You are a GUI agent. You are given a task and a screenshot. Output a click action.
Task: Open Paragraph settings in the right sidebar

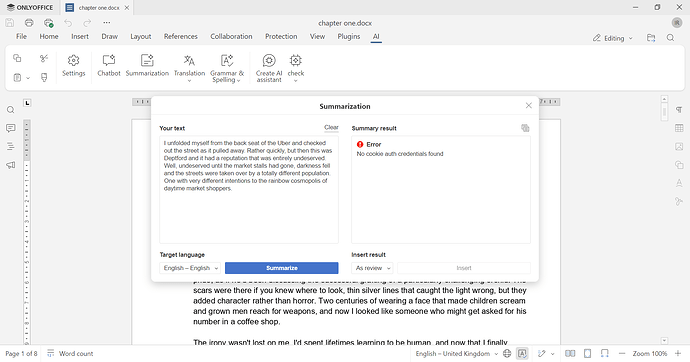pyautogui.click(x=679, y=110)
